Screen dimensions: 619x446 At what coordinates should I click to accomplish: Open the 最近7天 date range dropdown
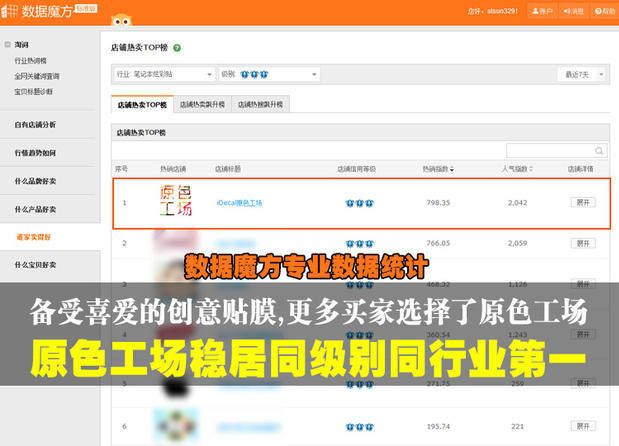pyautogui.click(x=583, y=74)
